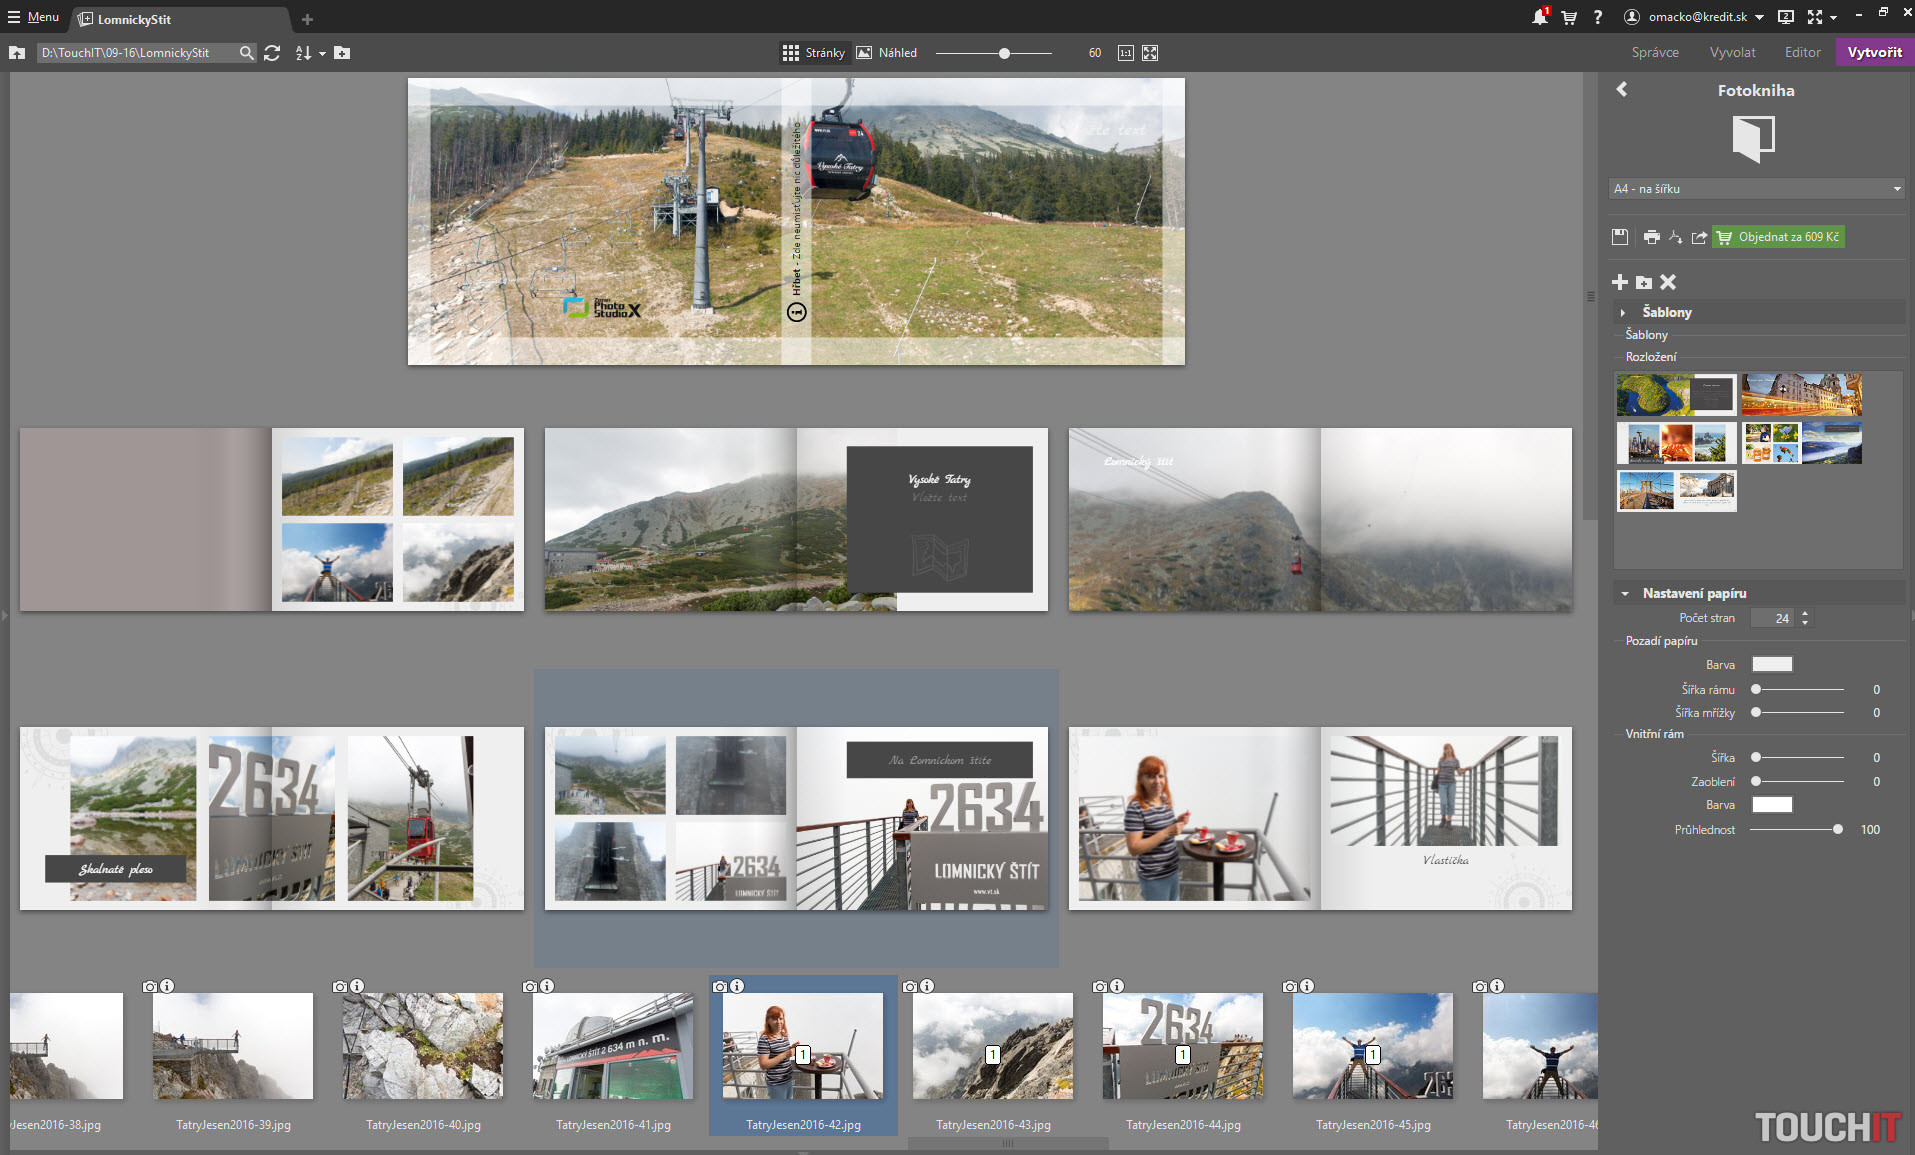Switch to Stránky pages view
Image resolution: width=1915 pixels, height=1155 pixels.
click(813, 53)
